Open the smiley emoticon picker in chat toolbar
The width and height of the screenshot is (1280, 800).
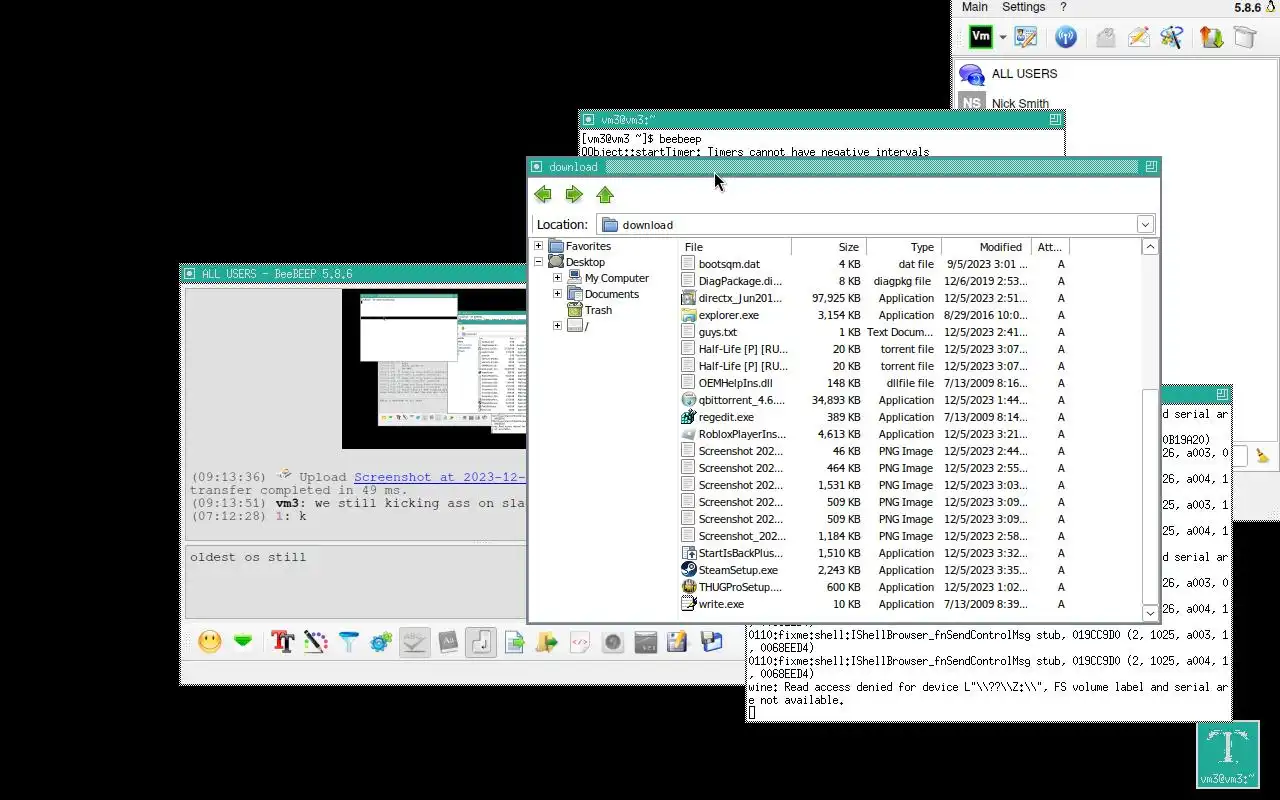[x=210, y=642]
